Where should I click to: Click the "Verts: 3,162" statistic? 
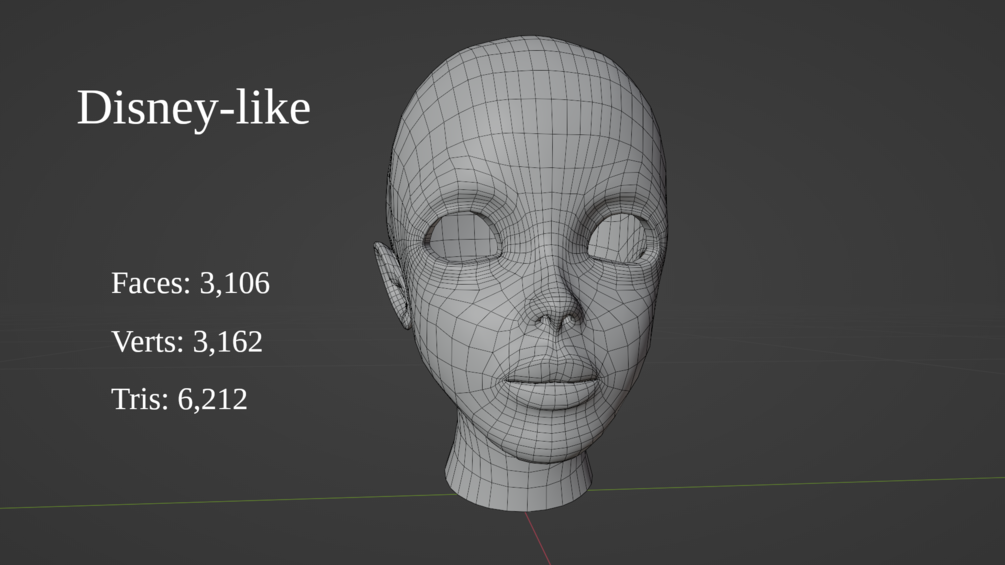pyautogui.click(x=187, y=341)
